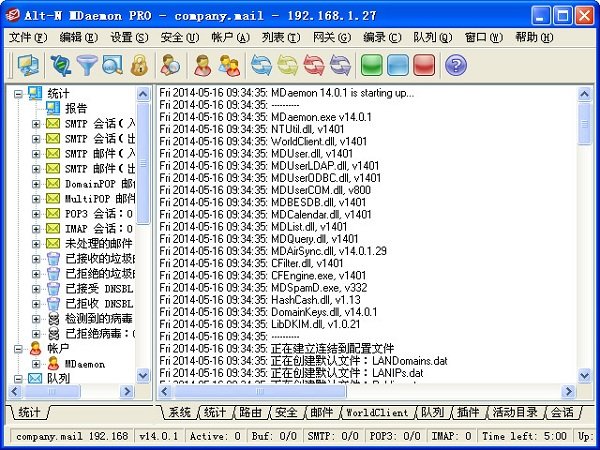600x450 pixels.
Task: Click the log line LibDKIM.dll, v1.0.21
Action: pos(259,324)
